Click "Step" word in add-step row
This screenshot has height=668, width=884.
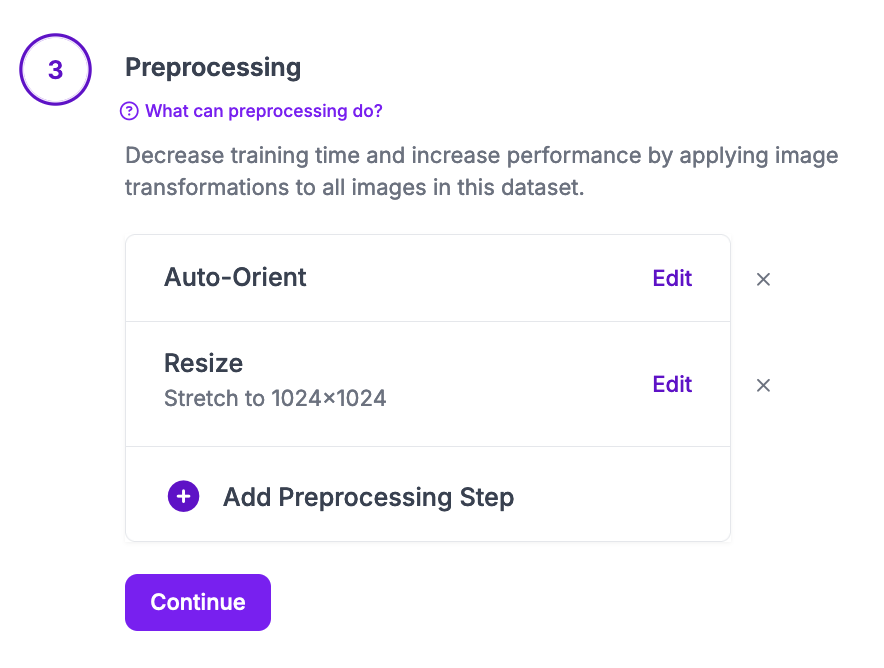click(487, 497)
